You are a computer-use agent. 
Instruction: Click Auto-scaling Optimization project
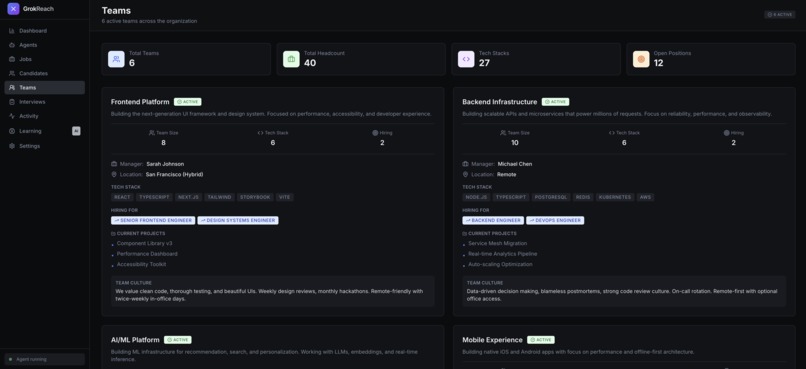point(500,264)
